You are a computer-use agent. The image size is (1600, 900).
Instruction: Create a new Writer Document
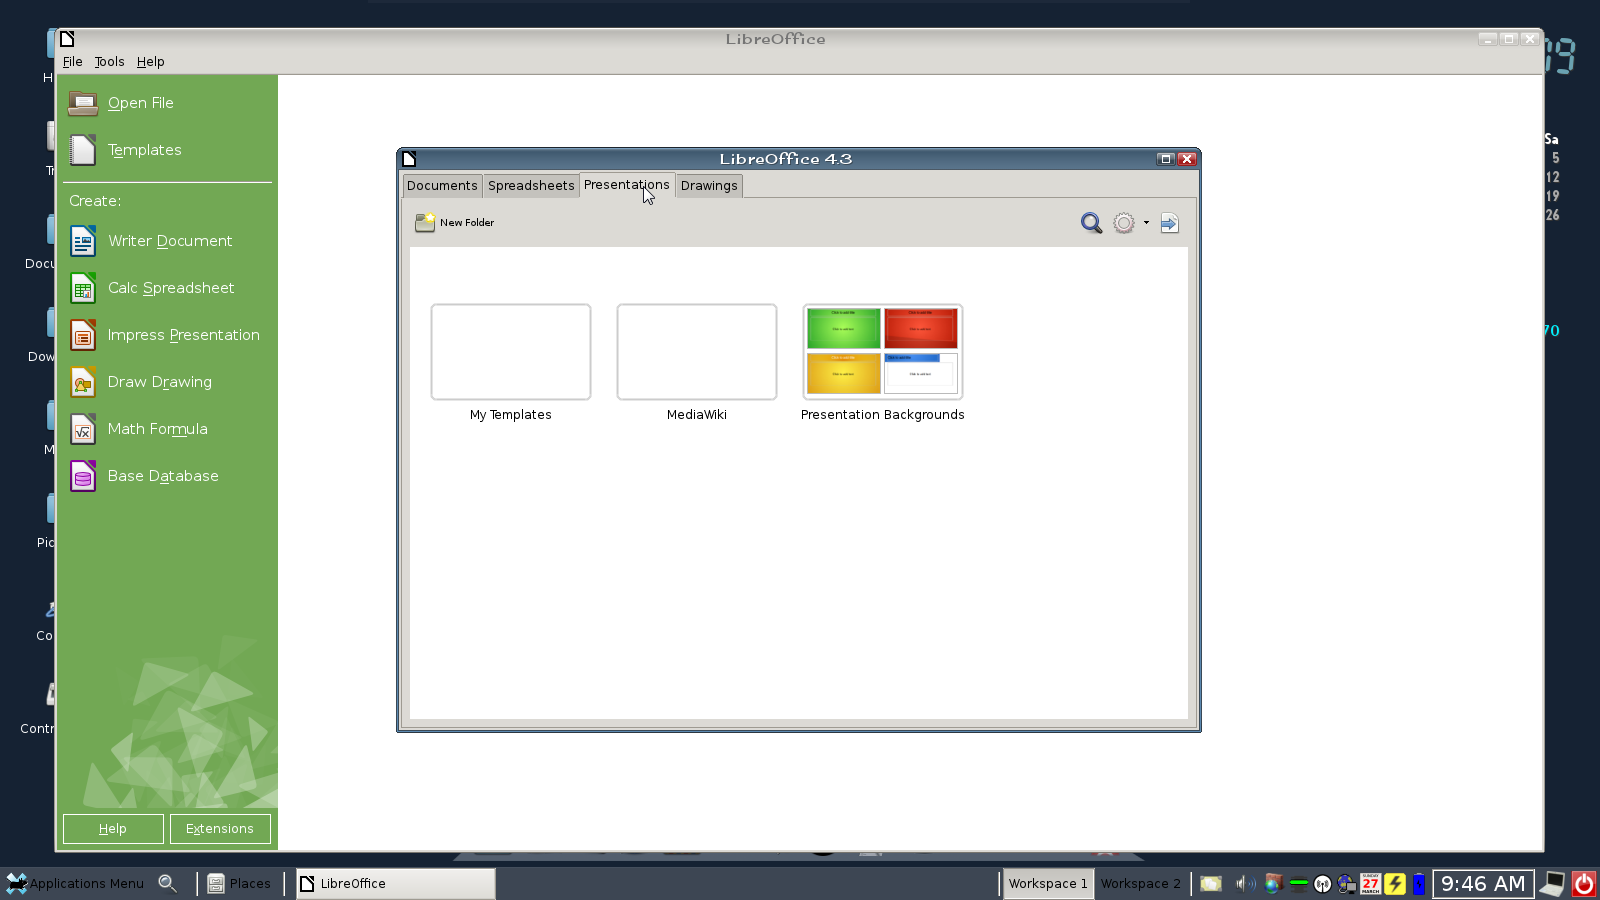click(151, 241)
